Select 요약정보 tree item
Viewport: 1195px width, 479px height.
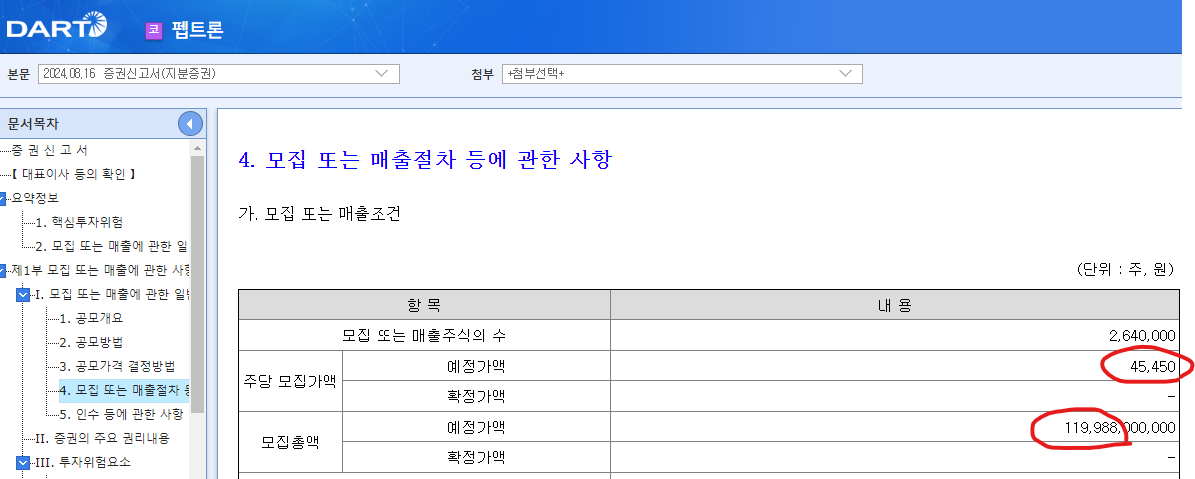pos(35,199)
